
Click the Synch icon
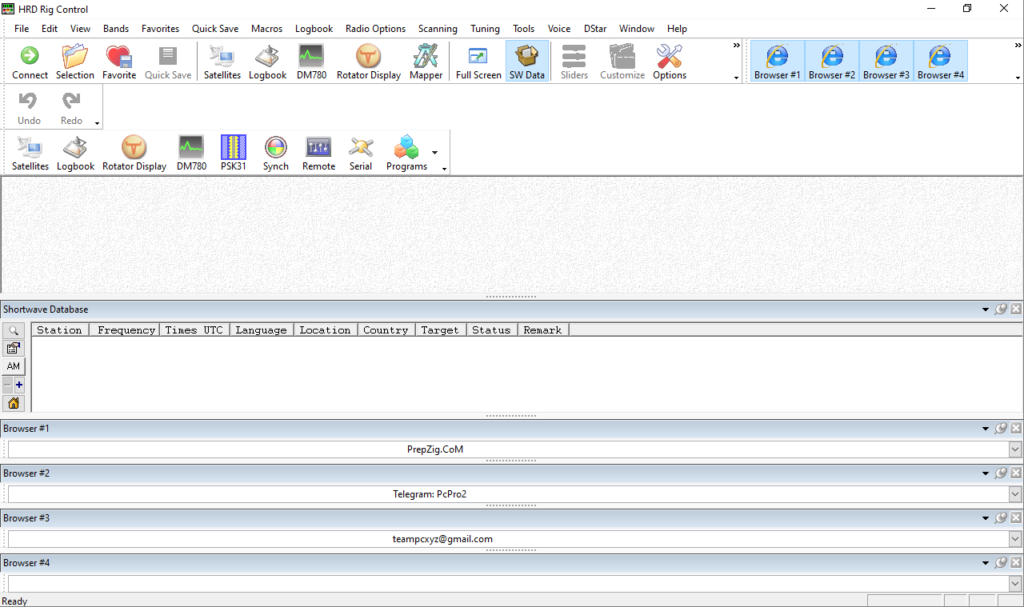(276, 154)
